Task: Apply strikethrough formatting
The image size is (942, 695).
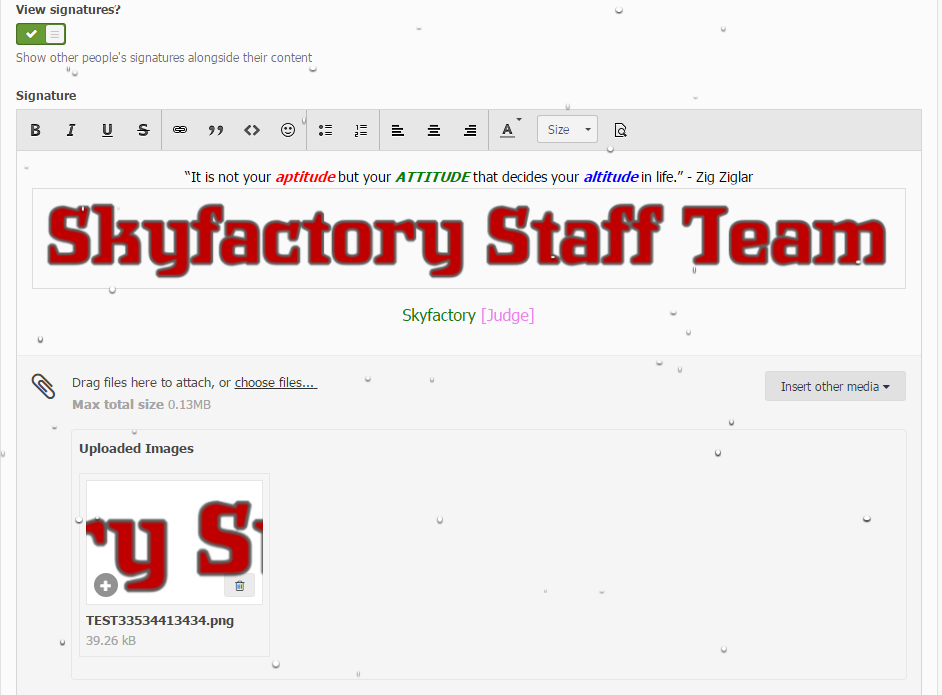Action: (x=143, y=130)
